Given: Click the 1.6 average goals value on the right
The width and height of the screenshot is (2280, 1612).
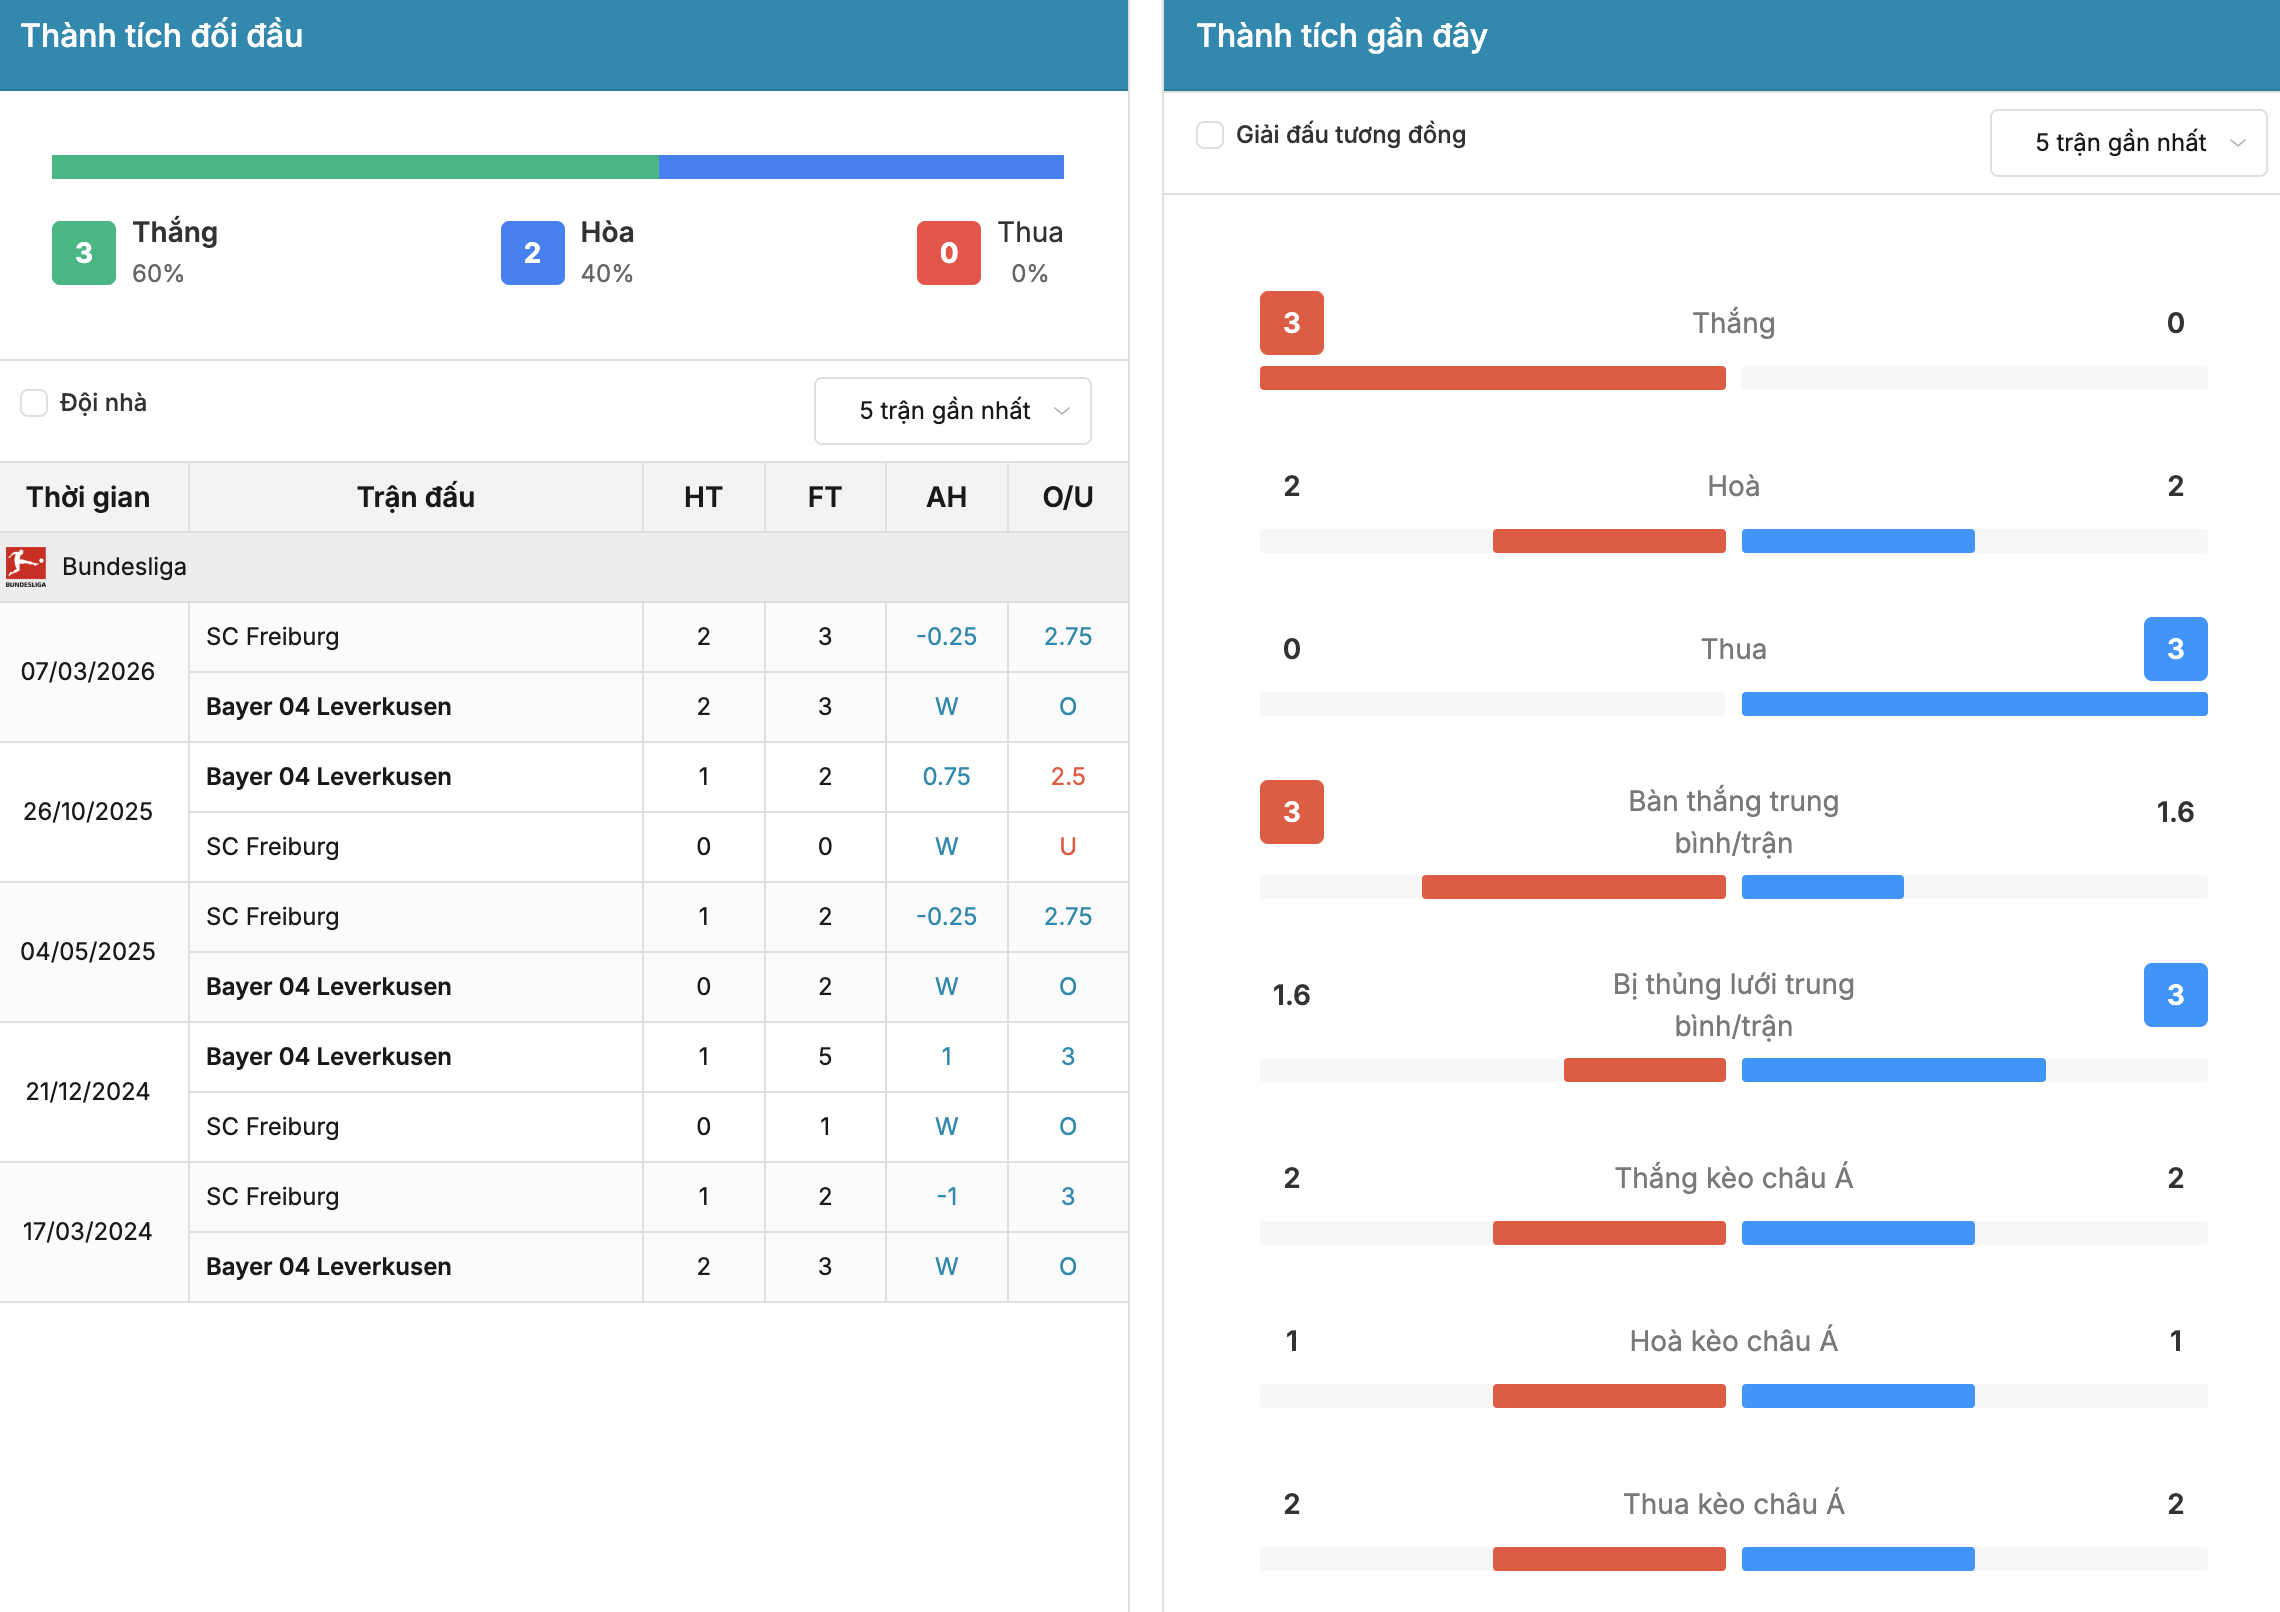Looking at the screenshot, I should (x=2175, y=812).
